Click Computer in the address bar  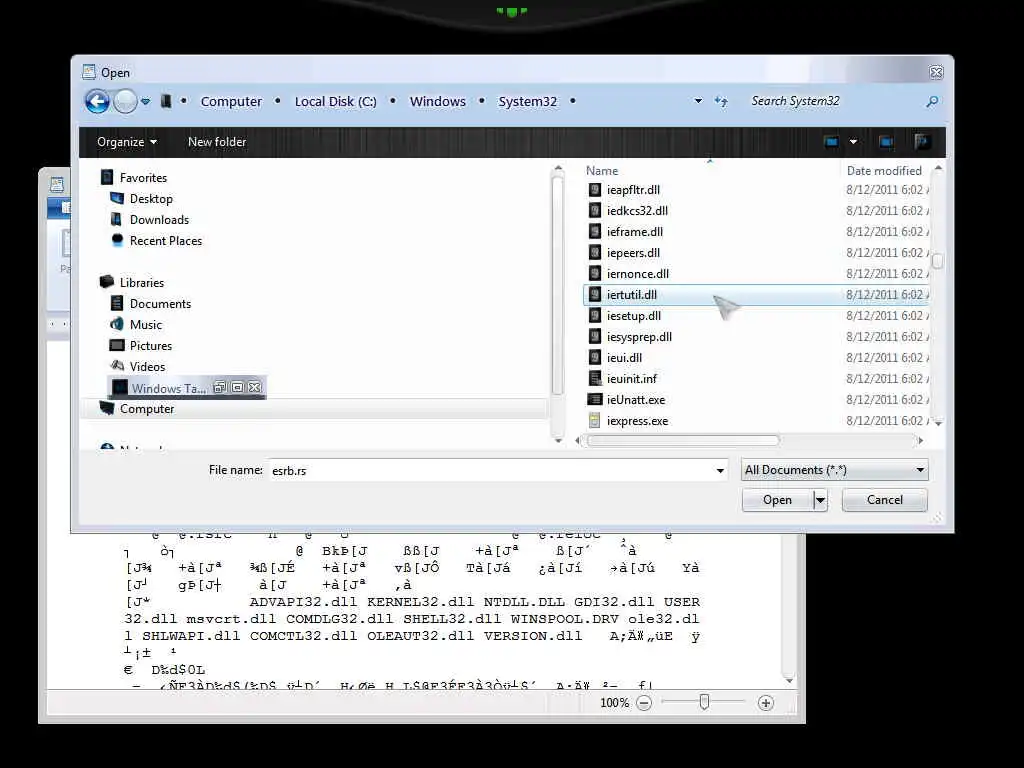click(231, 101)
